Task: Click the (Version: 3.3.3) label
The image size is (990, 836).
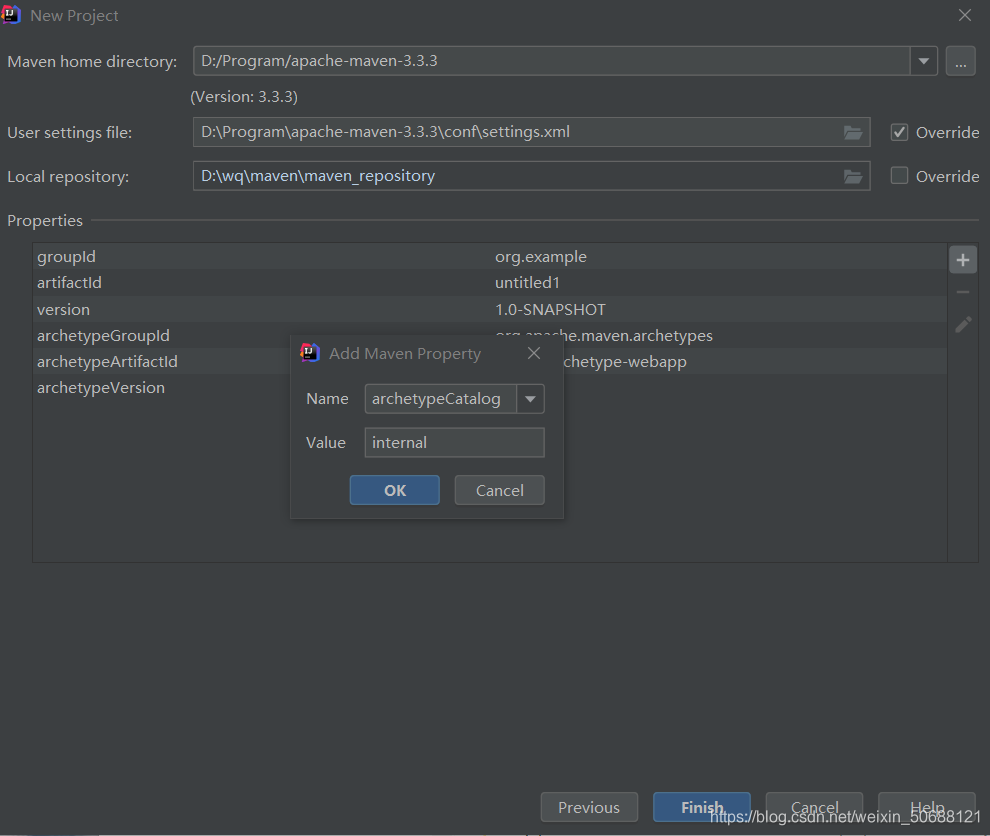Action: point(244,97)
